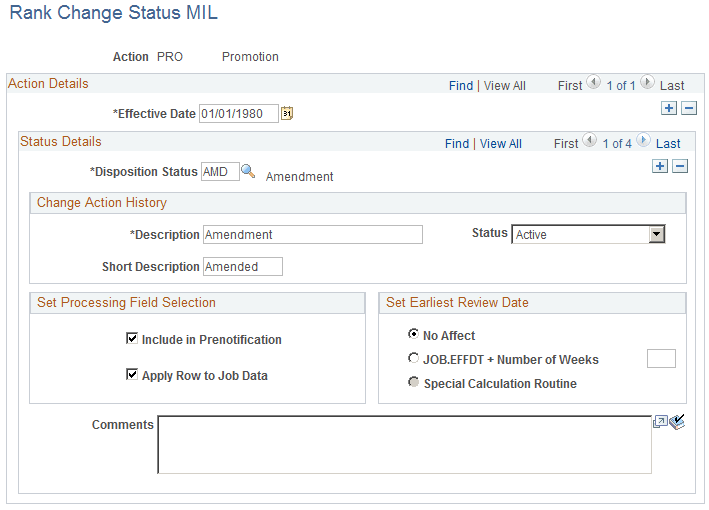
Task: Click Find link in Action Details header
Action: click(x=461, y=86)
